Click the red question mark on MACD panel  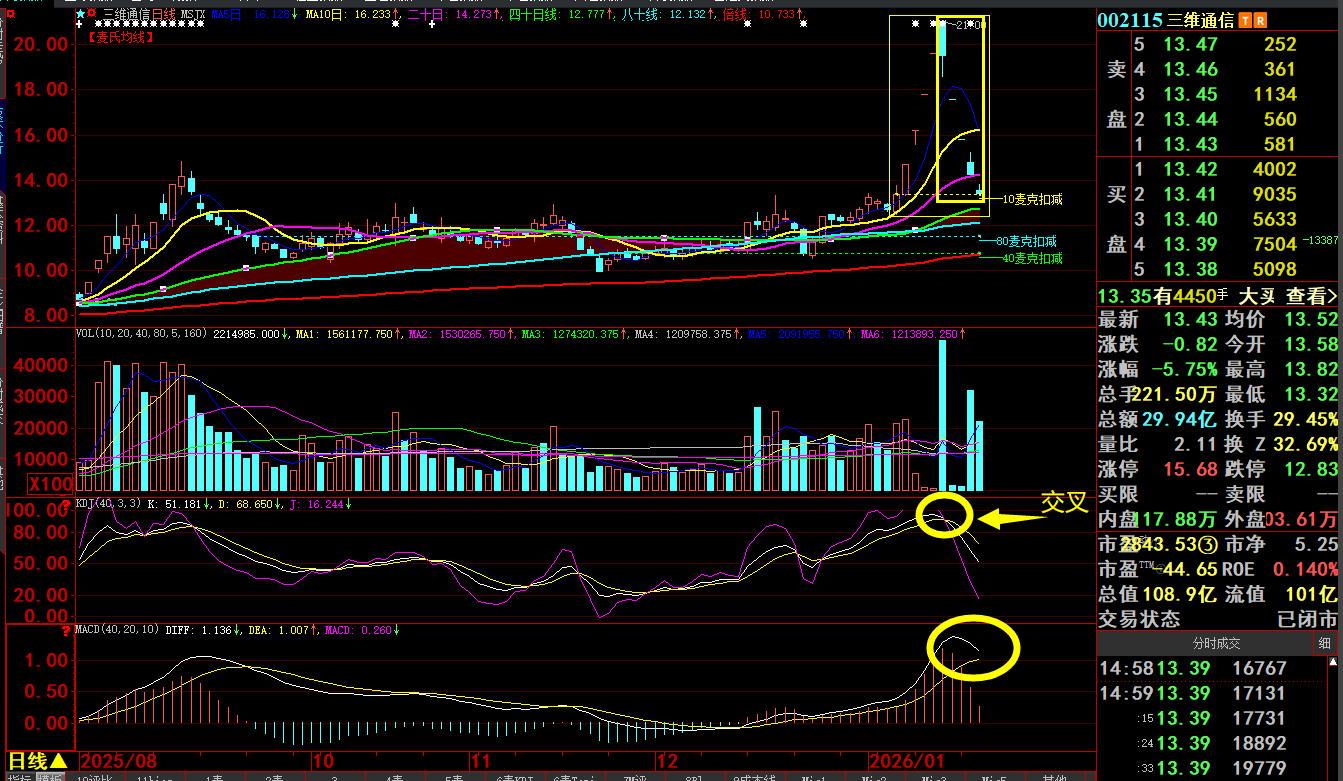(66, 631)
